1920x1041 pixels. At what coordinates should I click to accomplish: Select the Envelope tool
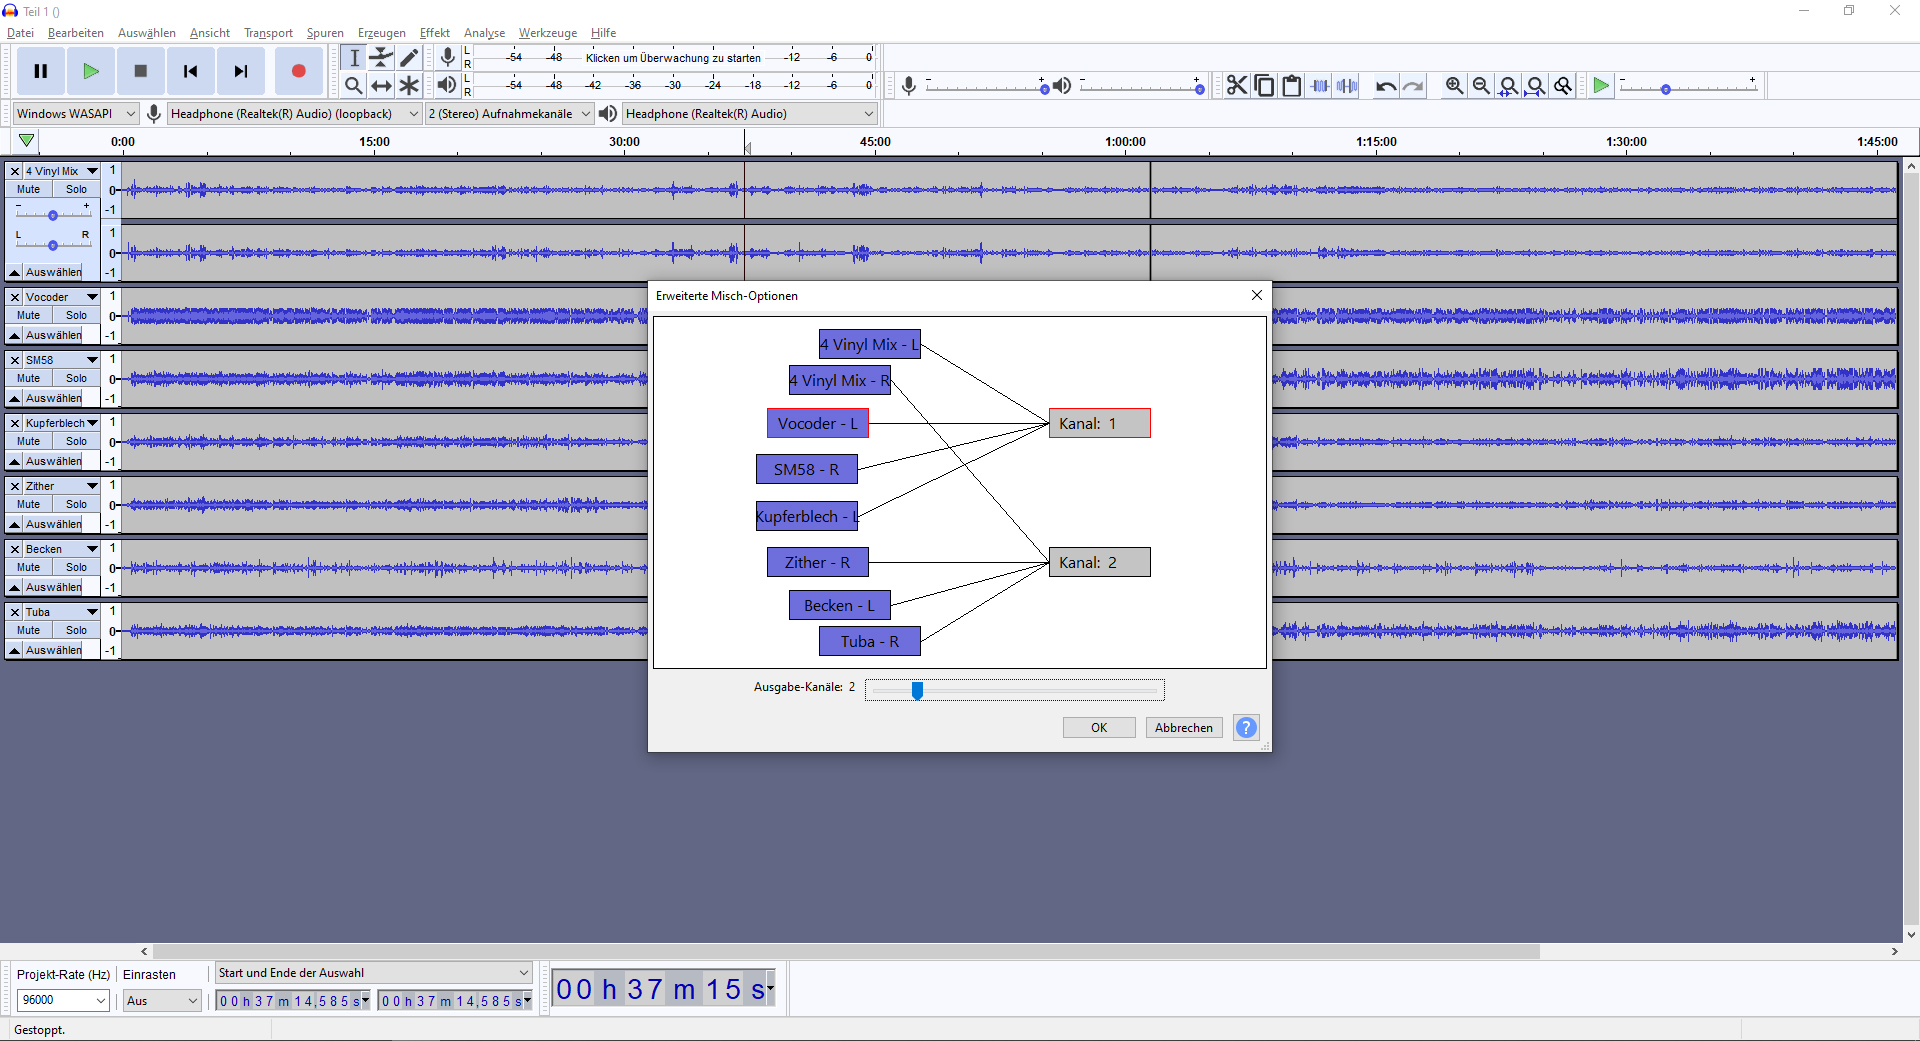pyautogui.click(x=381, y=58)
